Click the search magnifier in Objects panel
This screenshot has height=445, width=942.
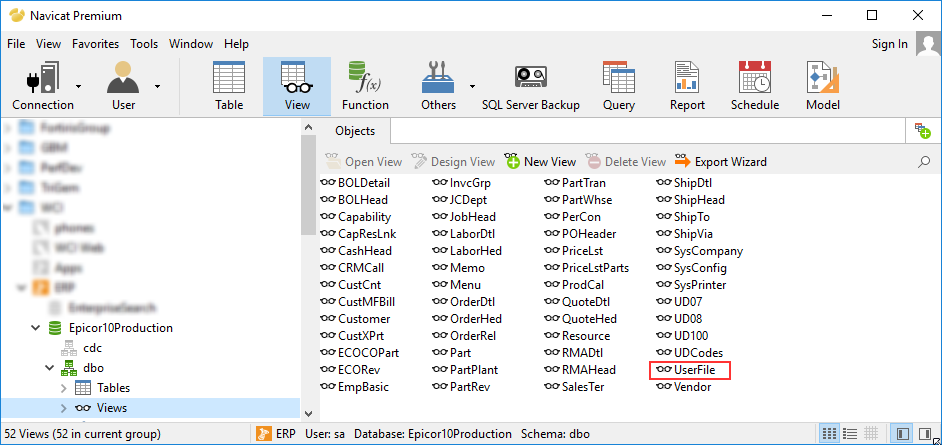coord(925,162)
